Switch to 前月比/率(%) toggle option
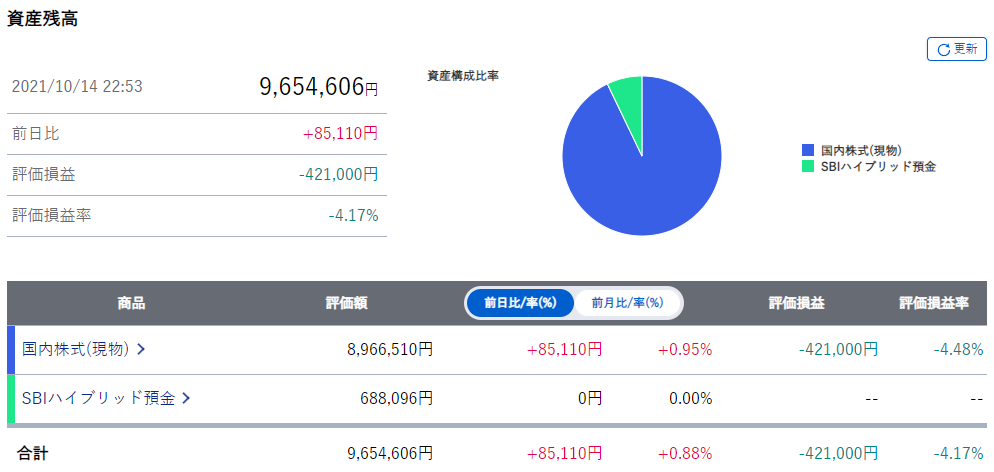This screenshot has height=472, width=994. click(628, 302)
